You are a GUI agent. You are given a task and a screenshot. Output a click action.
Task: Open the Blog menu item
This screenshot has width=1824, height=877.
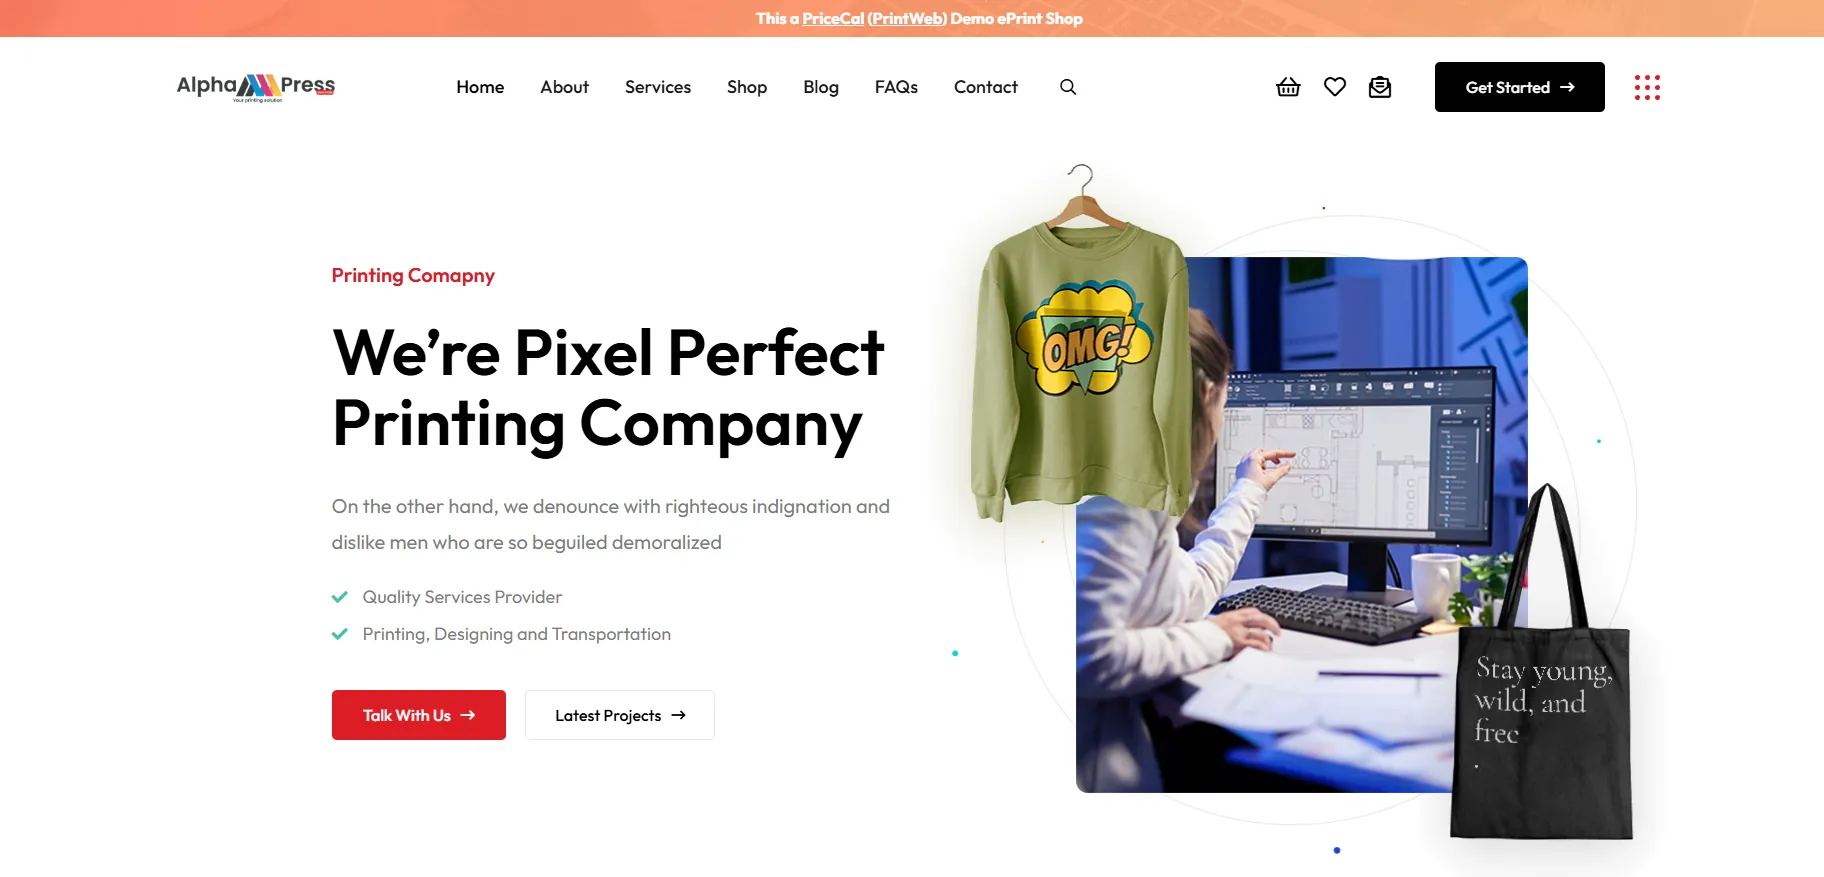(x=821, y=87)
